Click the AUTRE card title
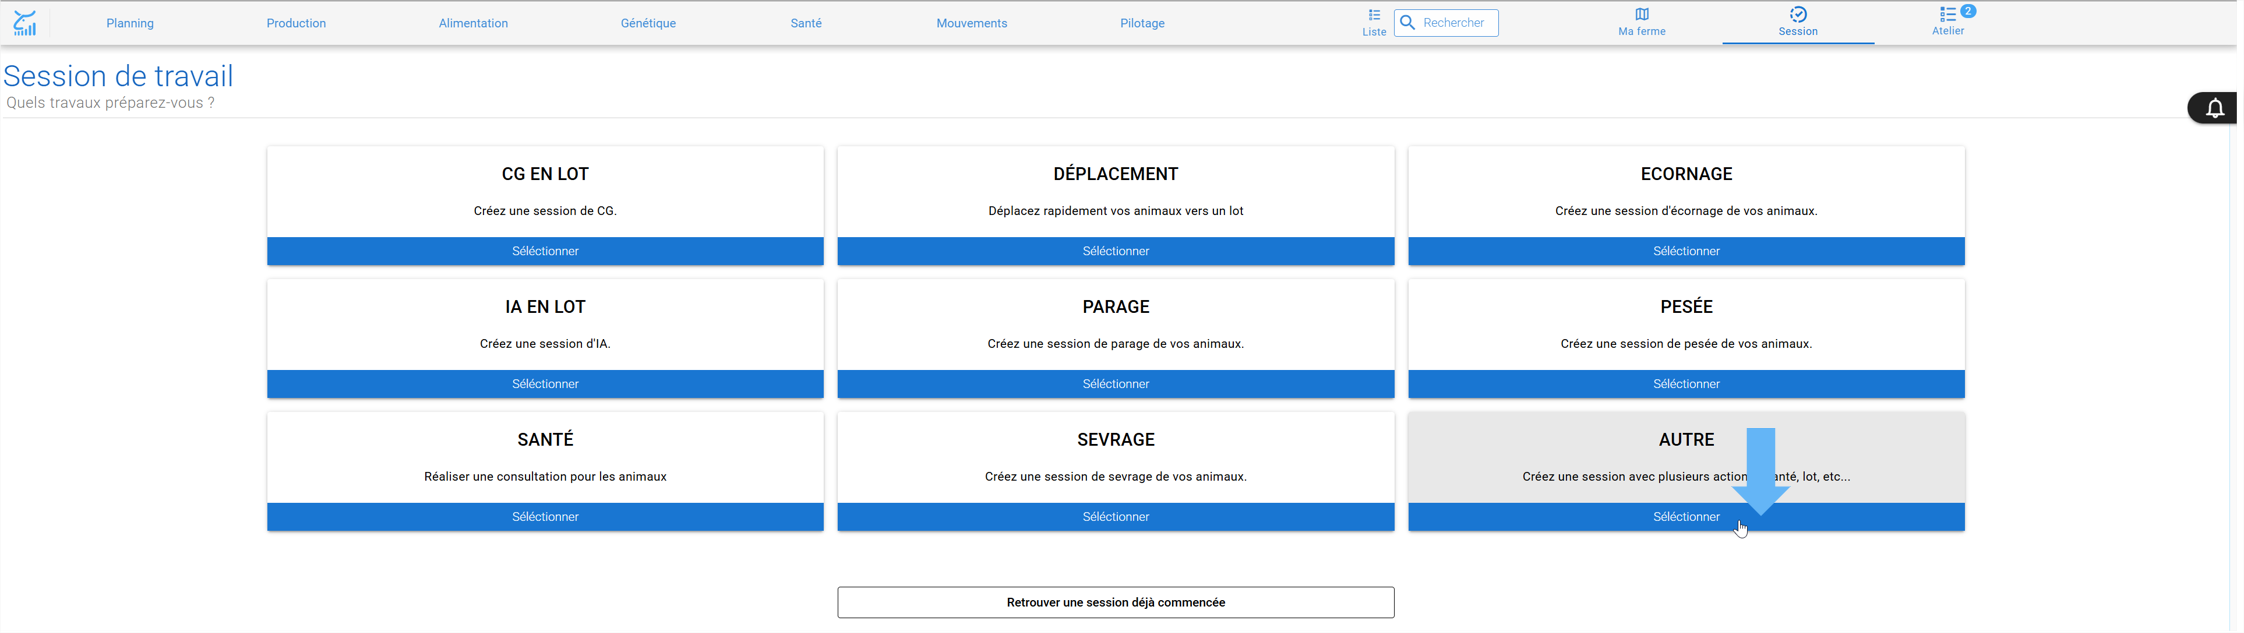2244x633 pixels. click(1686, 440)
